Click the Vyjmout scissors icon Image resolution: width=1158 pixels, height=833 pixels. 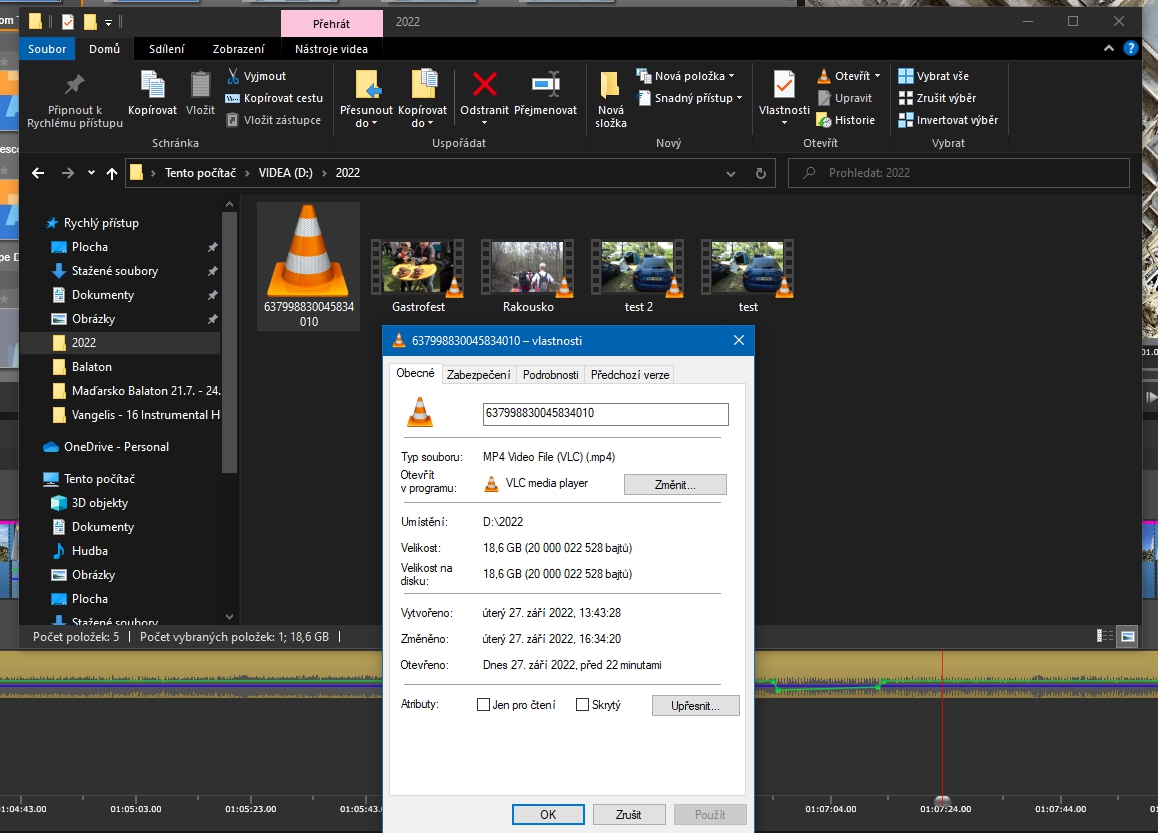pyautogui.click(x=233, y=76)
